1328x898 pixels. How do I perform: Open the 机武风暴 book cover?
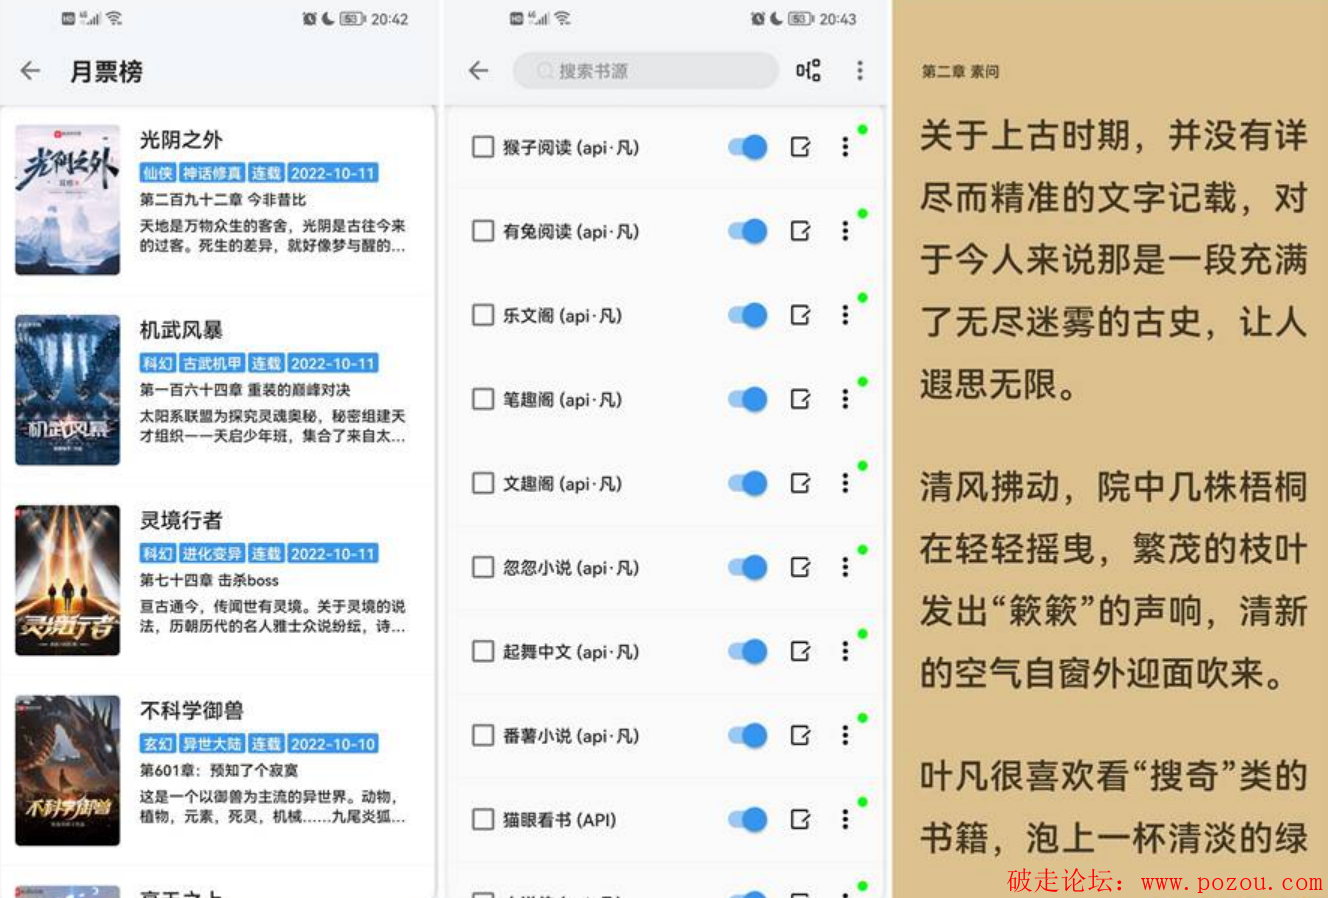[x=67, y=390]
